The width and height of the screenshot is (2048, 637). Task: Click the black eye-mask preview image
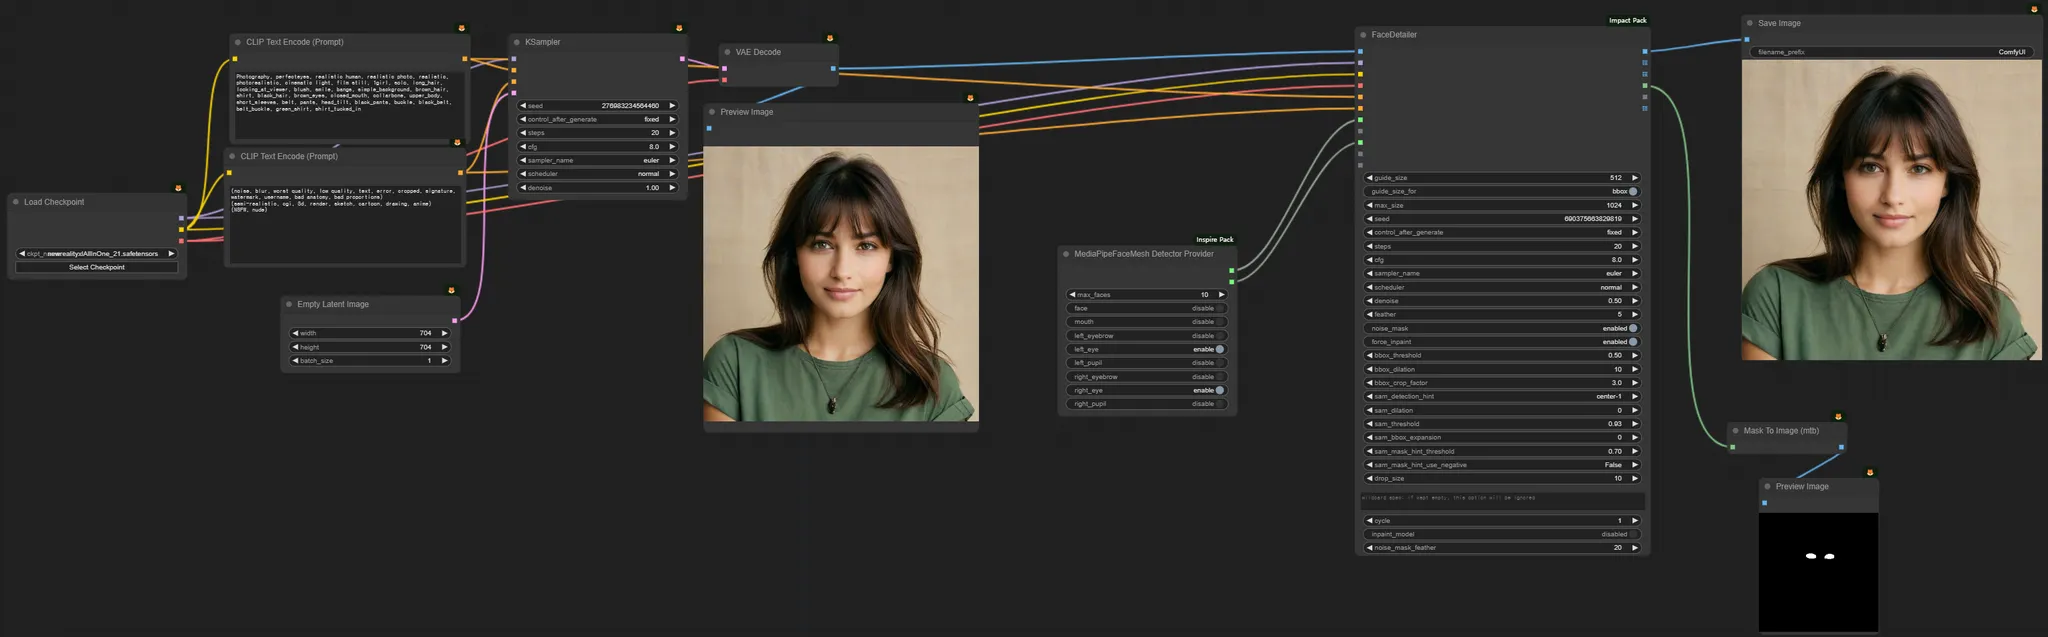coord(1819,573)
